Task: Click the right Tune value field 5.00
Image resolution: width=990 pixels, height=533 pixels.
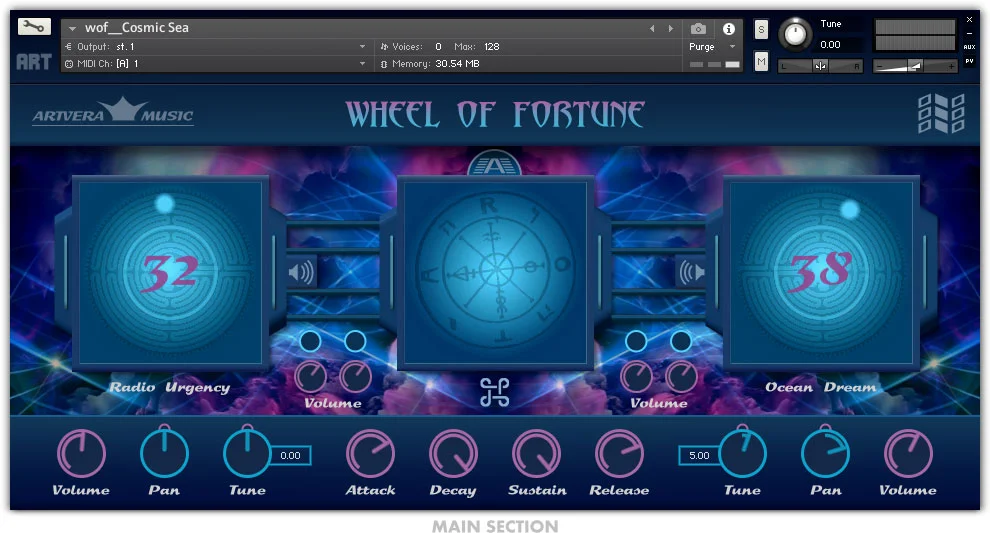Action: pos(700,455)
